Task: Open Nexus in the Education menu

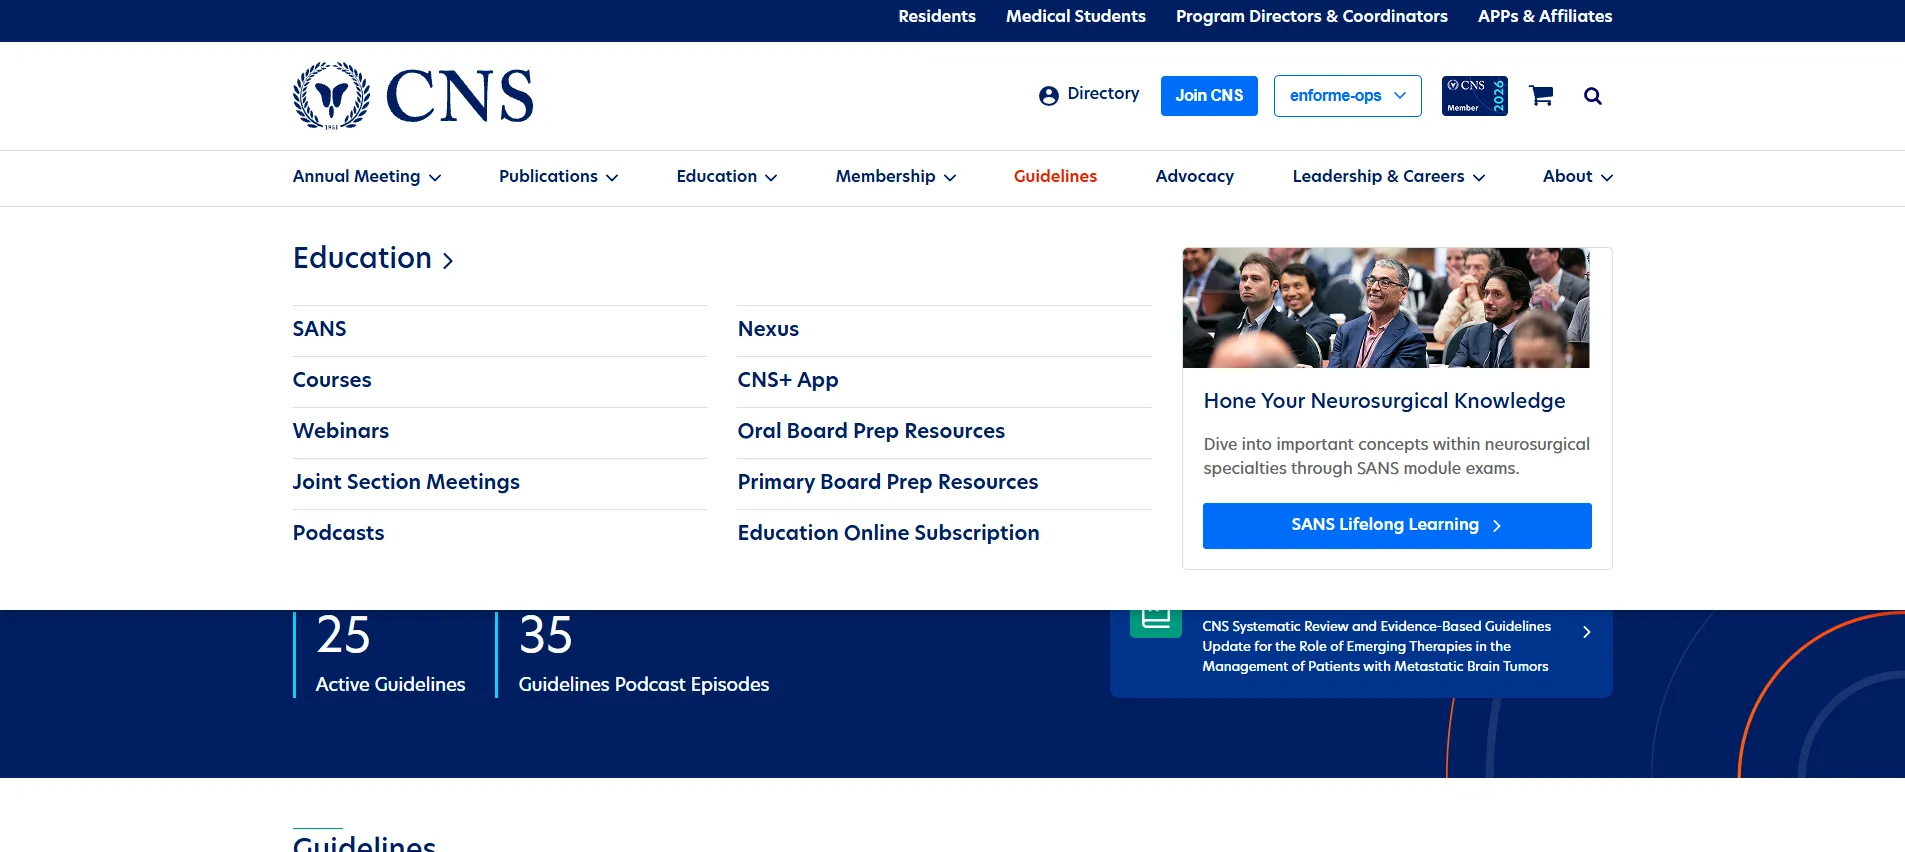Action: (768, 329)
